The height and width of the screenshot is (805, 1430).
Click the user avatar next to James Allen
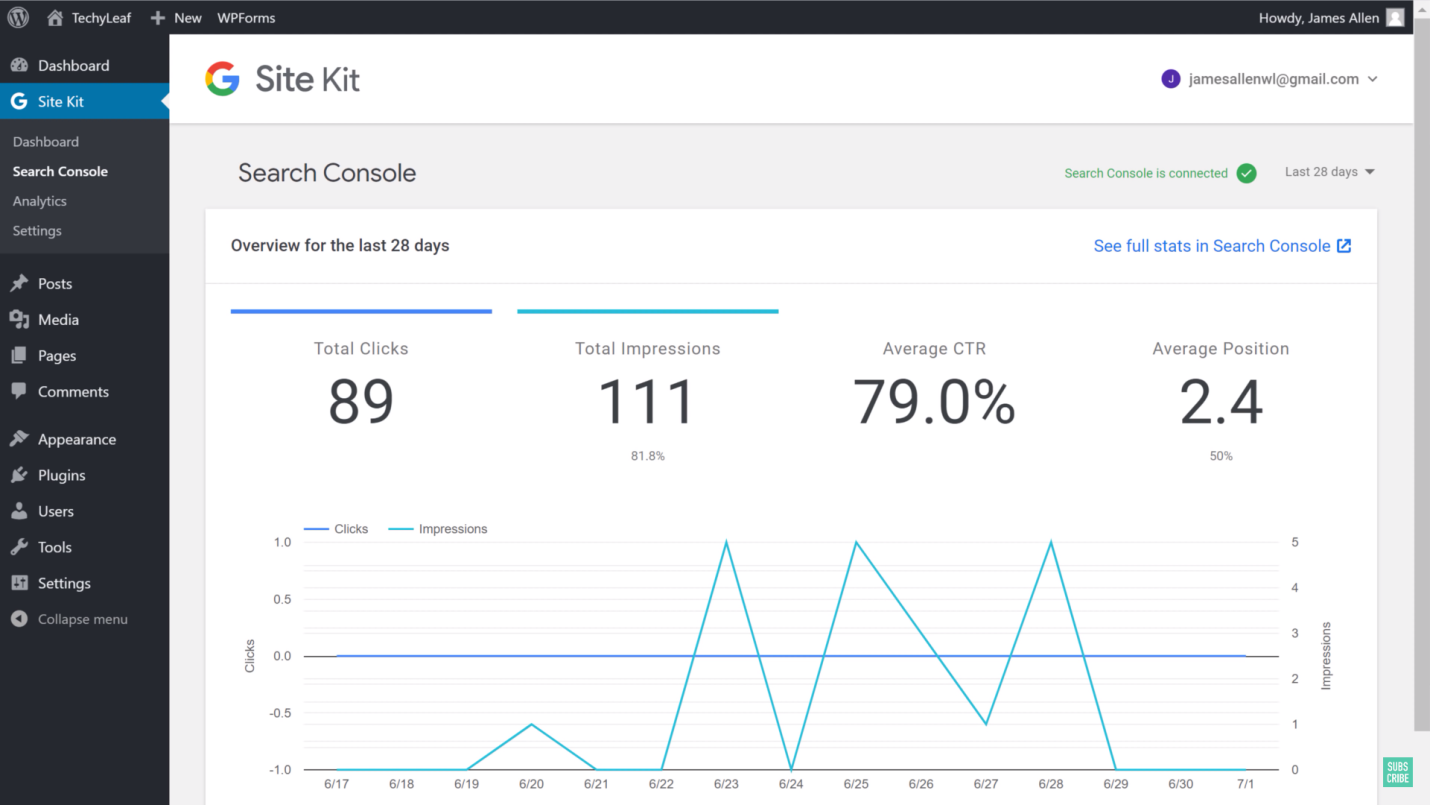pos(1395,17)
